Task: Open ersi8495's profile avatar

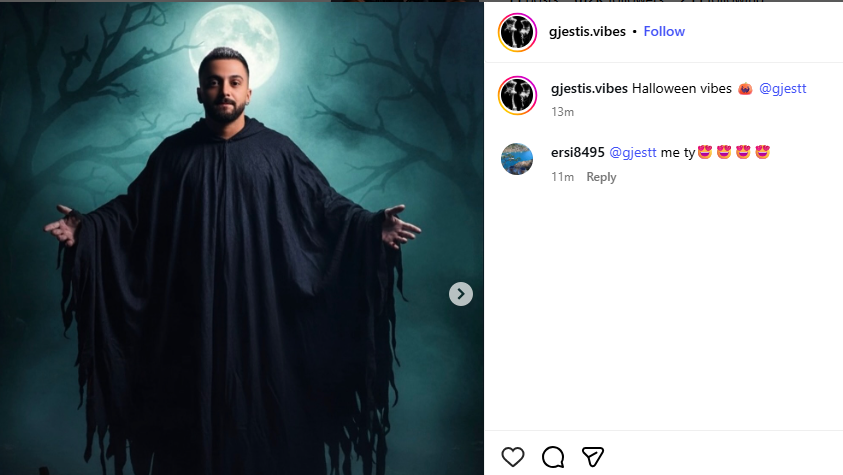Action: click(x=517, y=159)
